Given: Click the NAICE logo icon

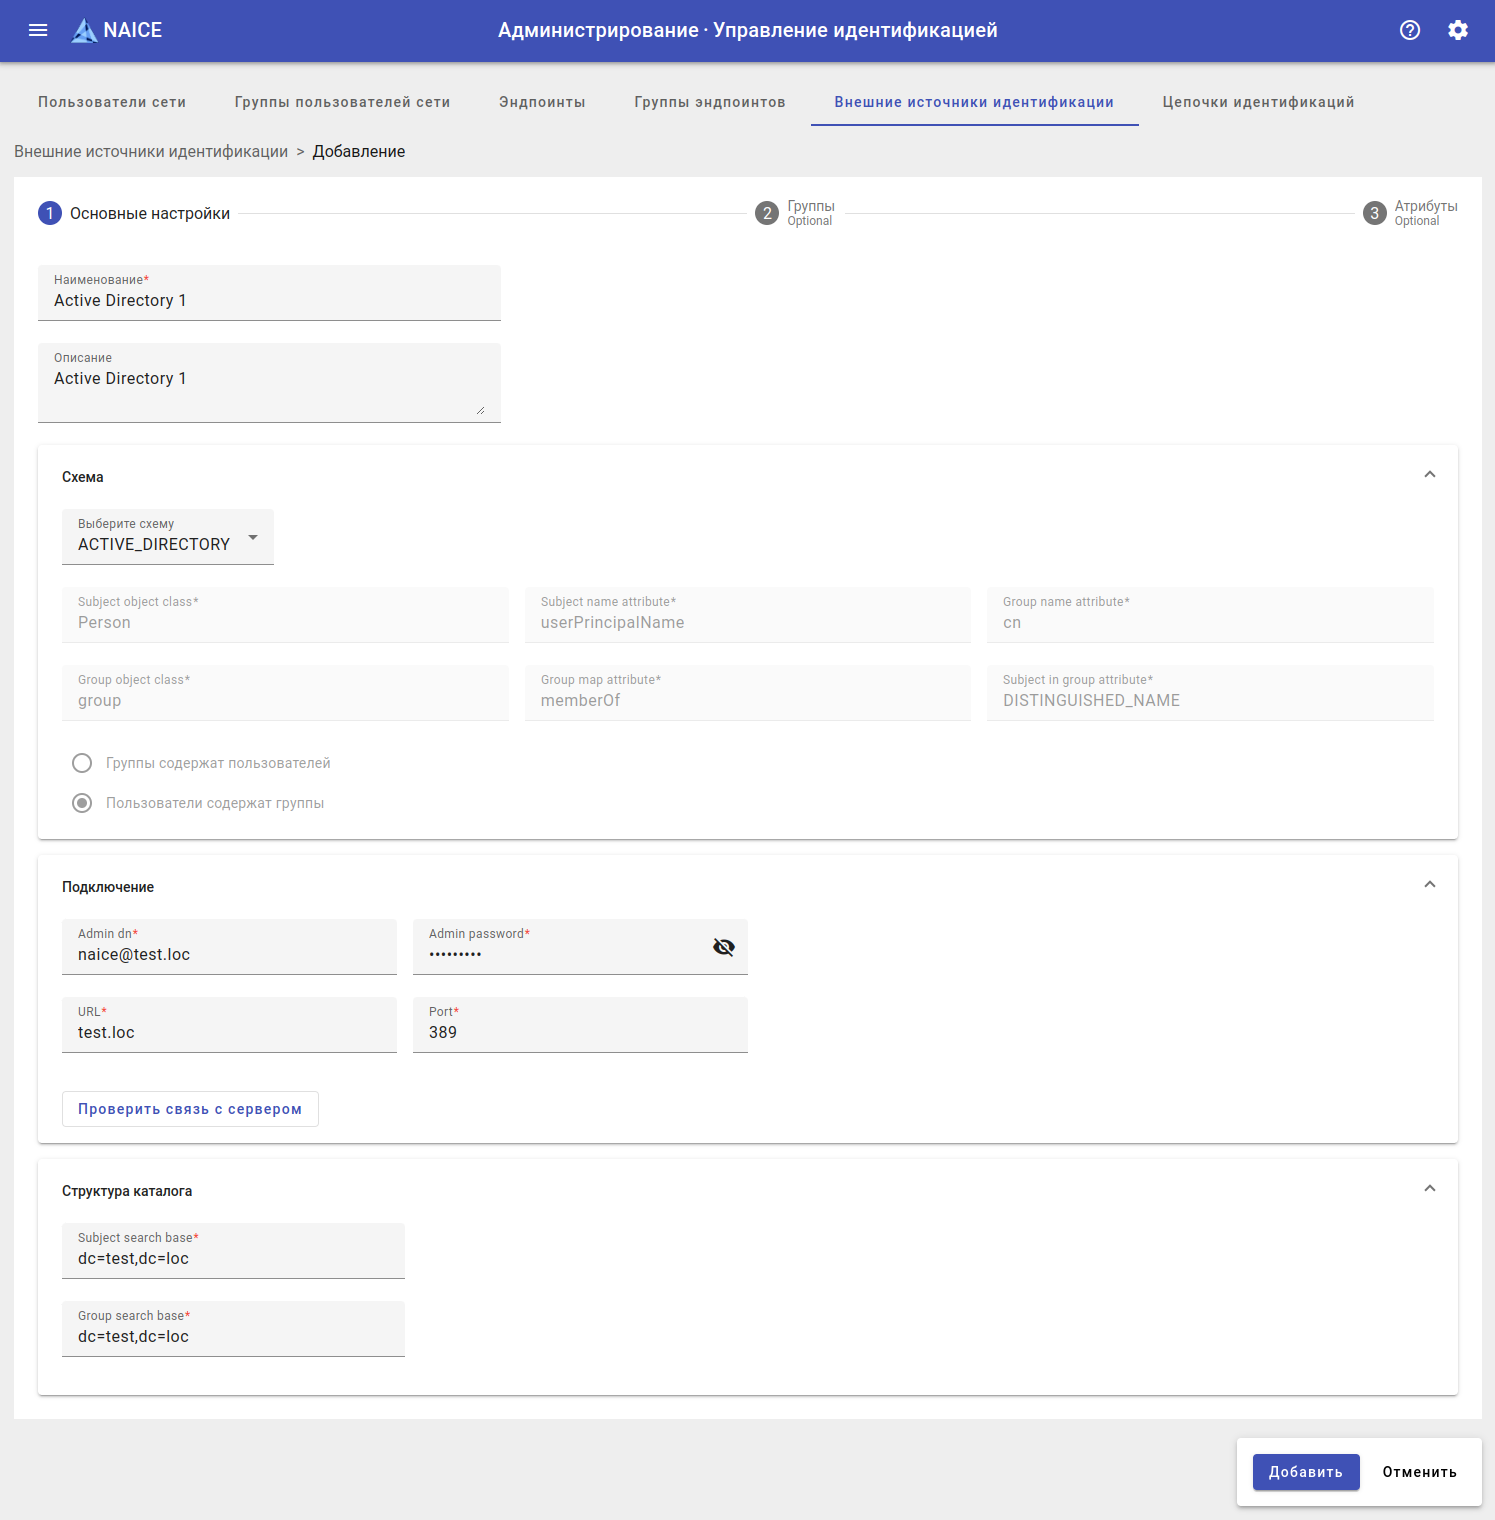Looking at the screenshot, I should [x=85, y=31].
